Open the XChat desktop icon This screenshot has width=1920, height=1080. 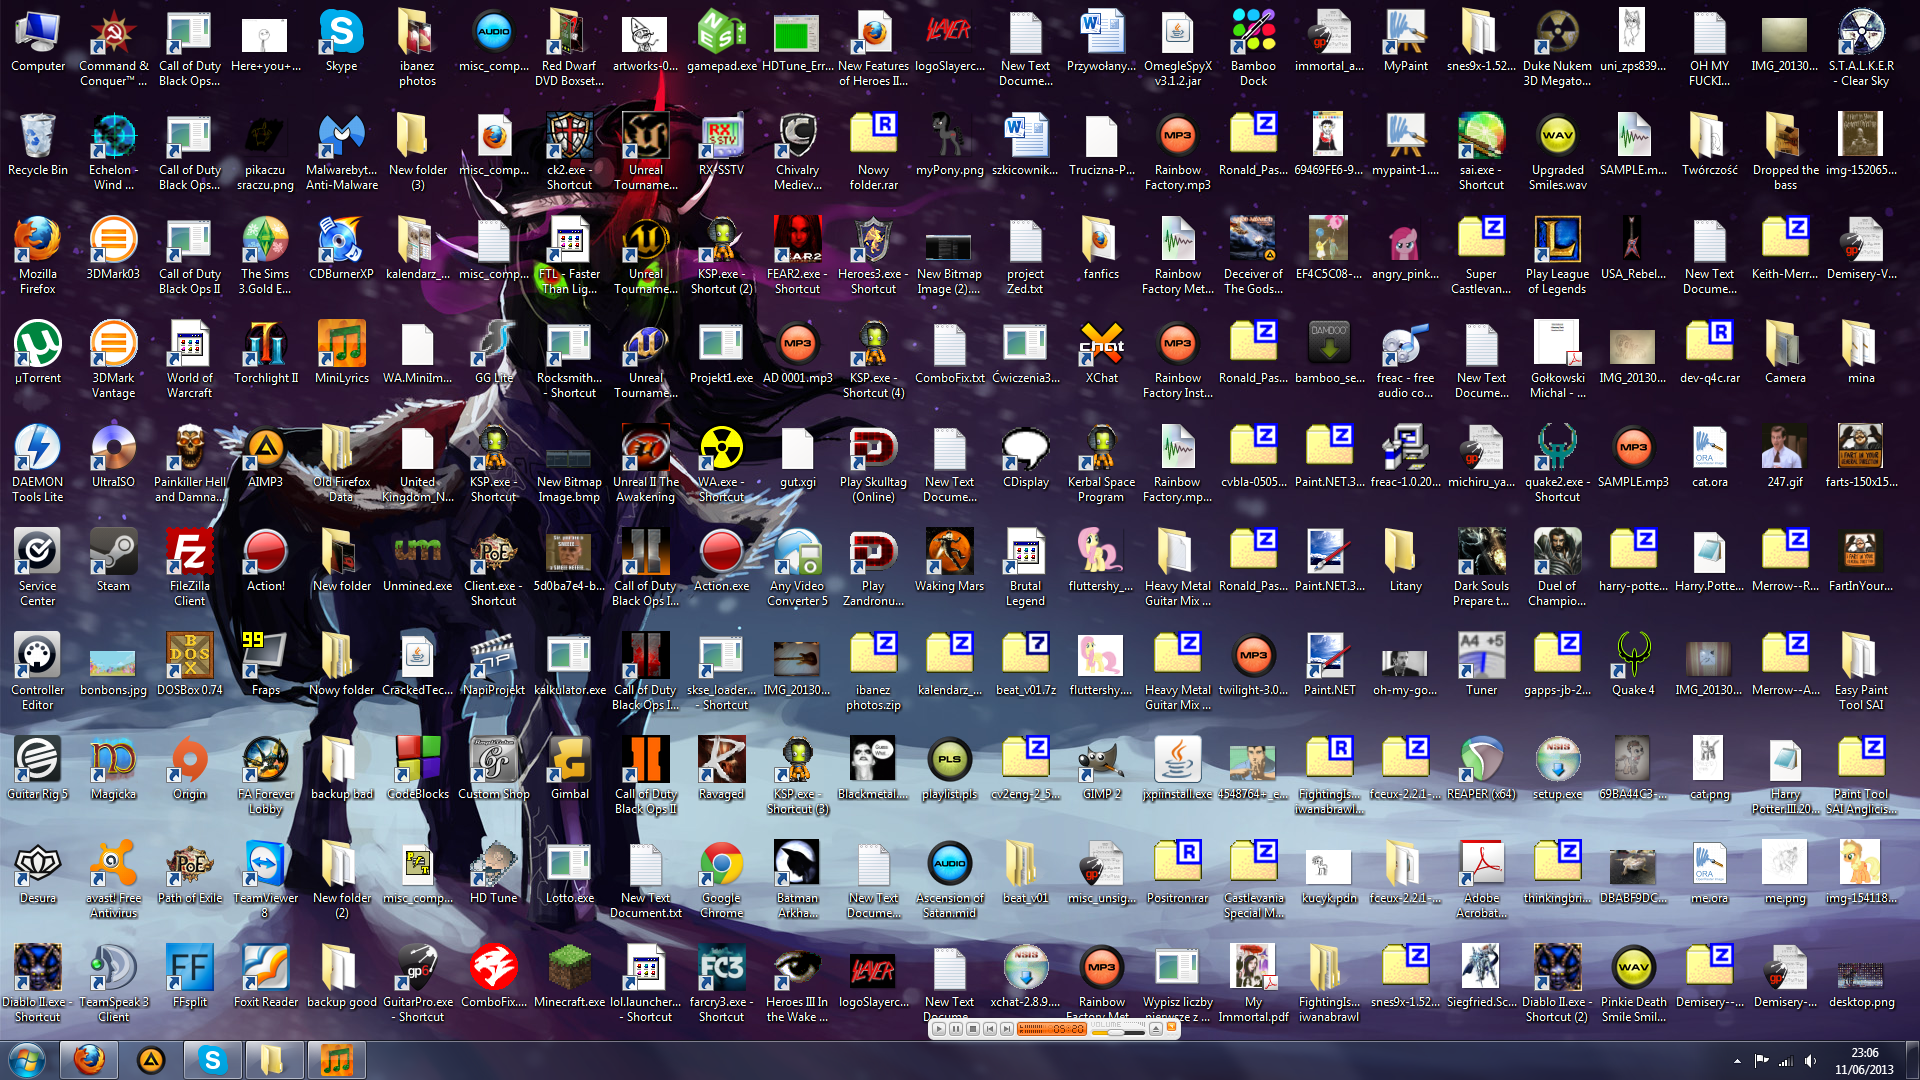(x=1101, y=353)
